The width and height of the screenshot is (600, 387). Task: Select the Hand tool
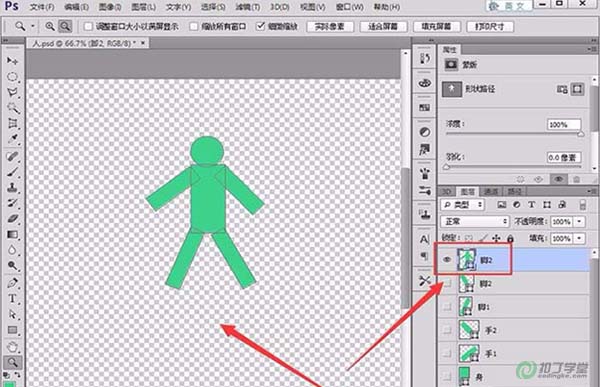click(12, 347)
